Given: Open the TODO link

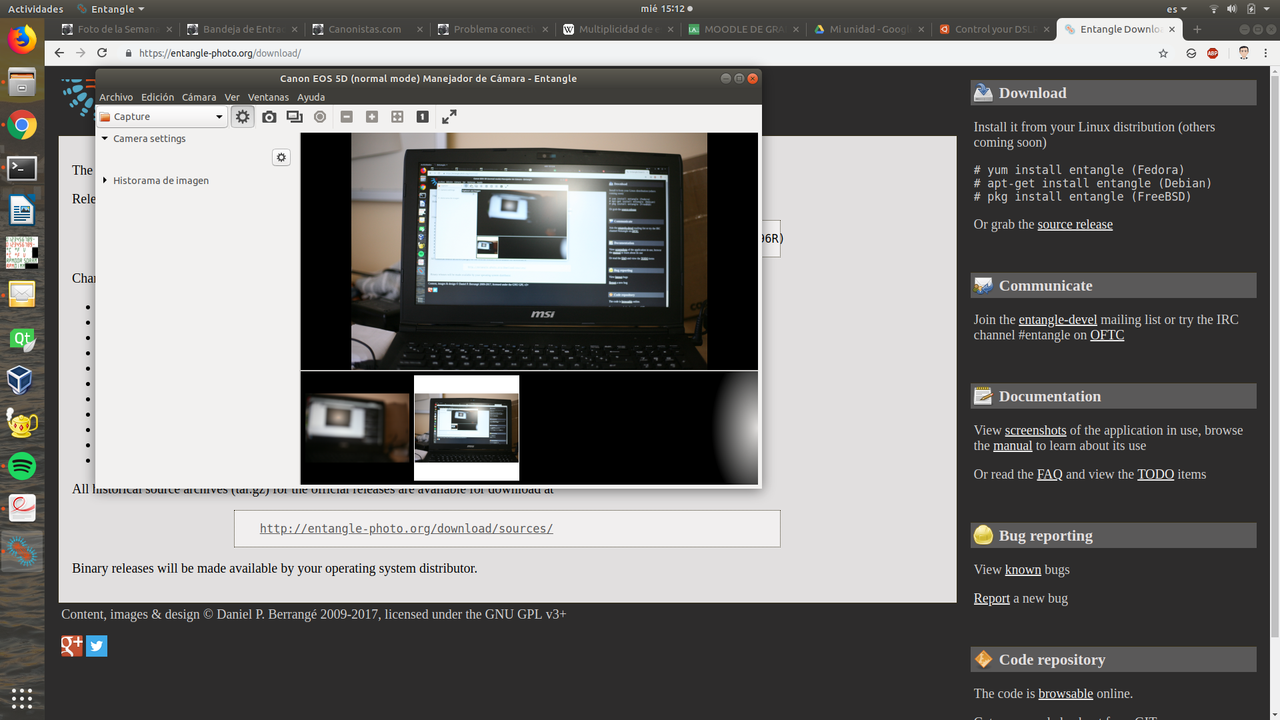Looking at the screenshot, I should 1156,474.
